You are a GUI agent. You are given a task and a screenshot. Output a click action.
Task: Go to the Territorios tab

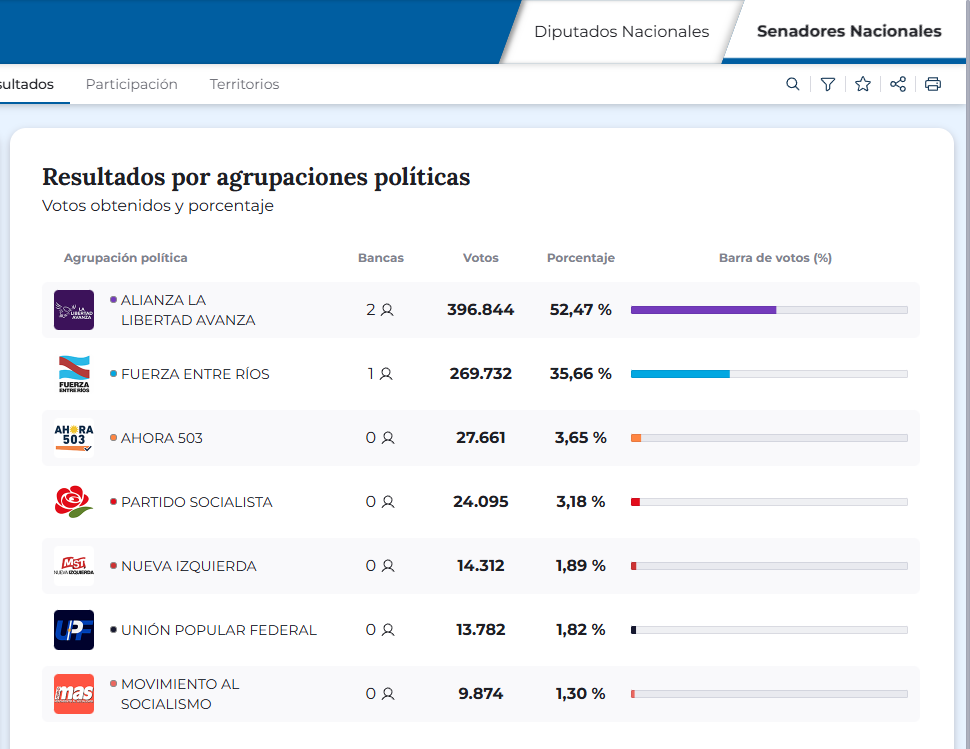point(244,84)
